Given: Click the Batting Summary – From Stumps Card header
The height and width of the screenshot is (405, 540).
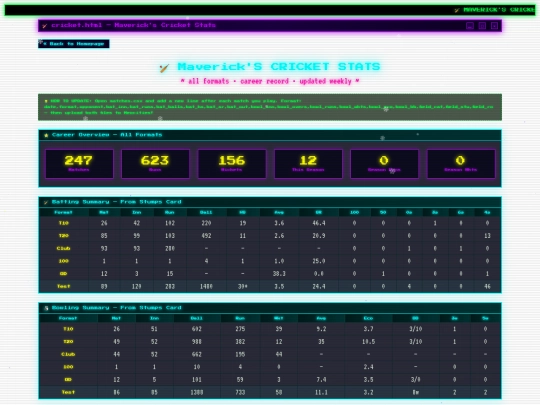Looking at the screenshot, I should click(270, 202).
